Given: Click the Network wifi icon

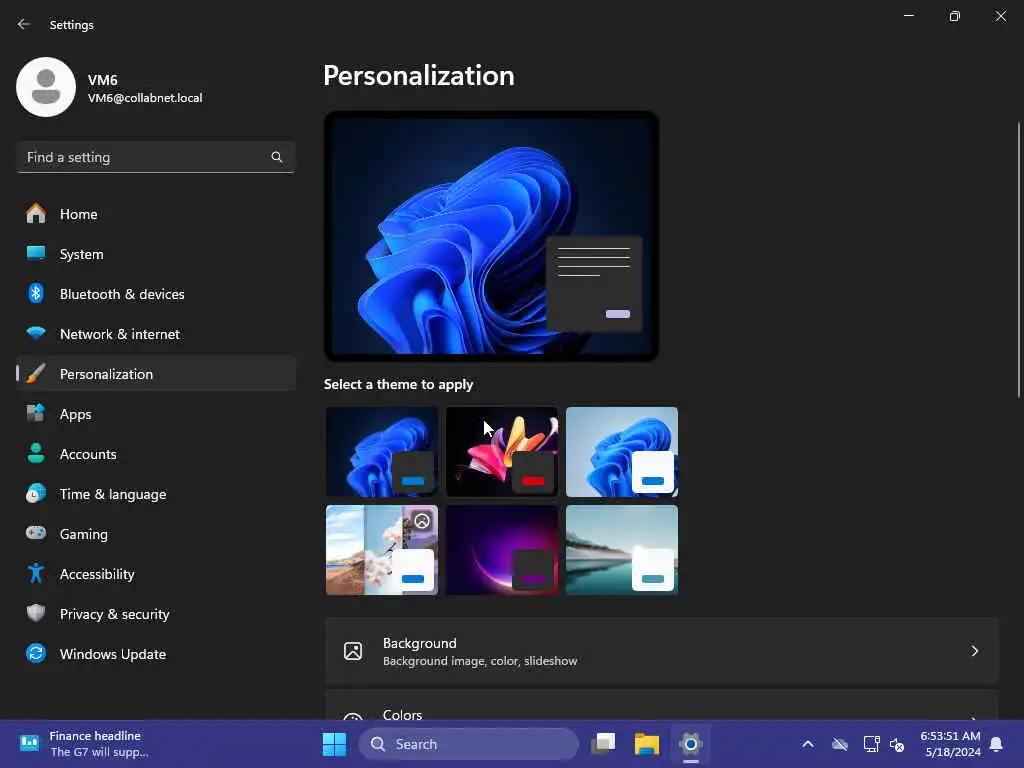Looking at the screenshot, I should tap(36, 333).
